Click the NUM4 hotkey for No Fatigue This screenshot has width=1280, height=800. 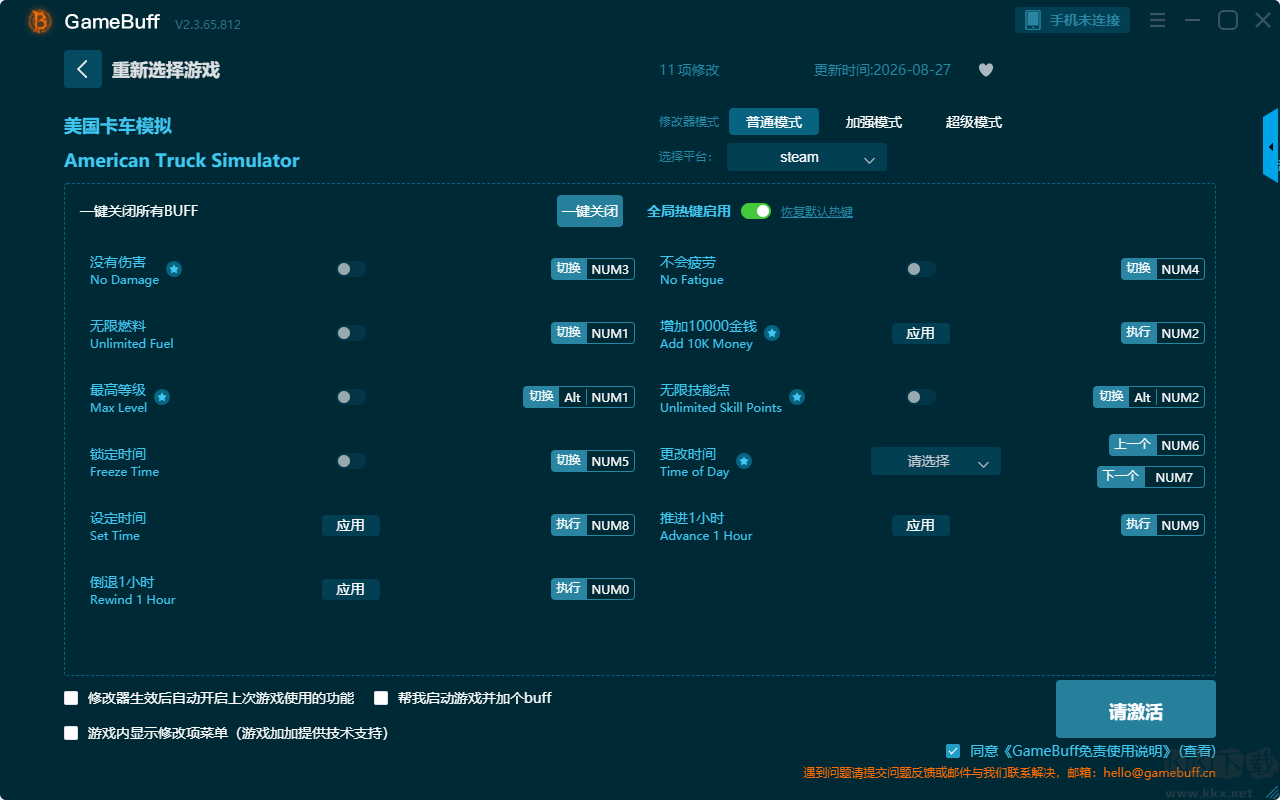coord(1163,269)
